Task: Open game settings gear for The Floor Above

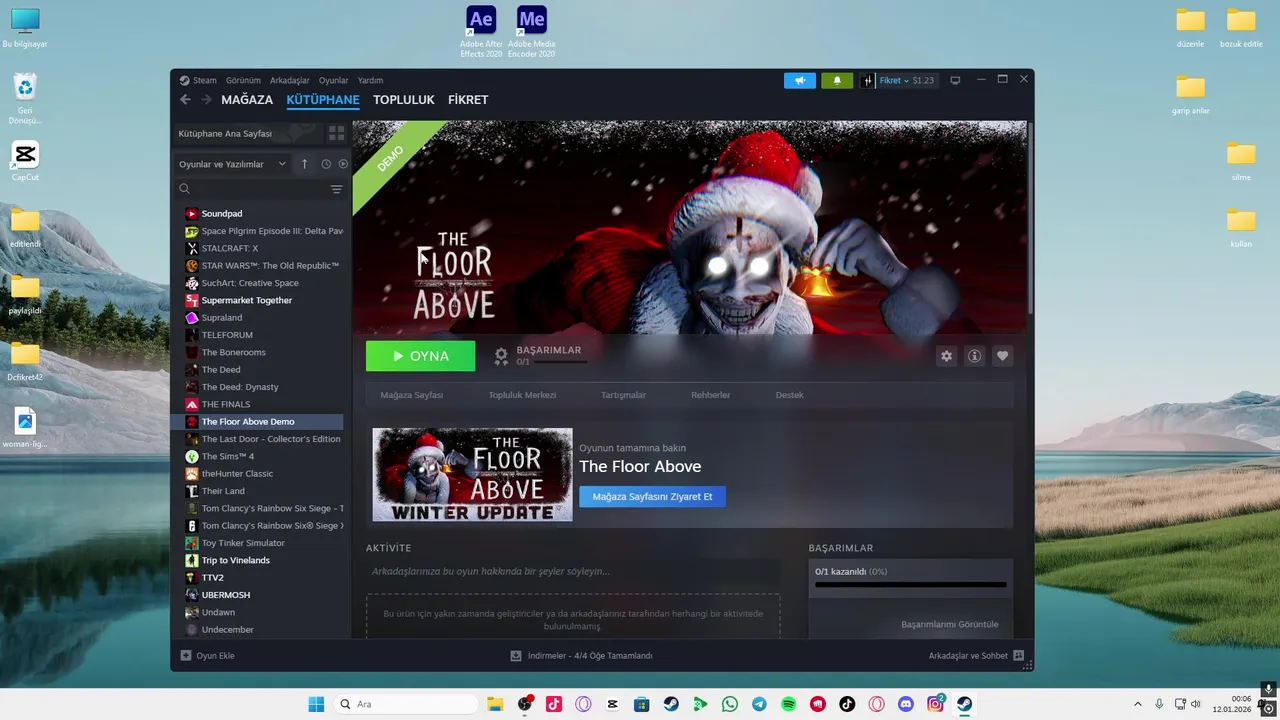Action: tap(946, 356)
